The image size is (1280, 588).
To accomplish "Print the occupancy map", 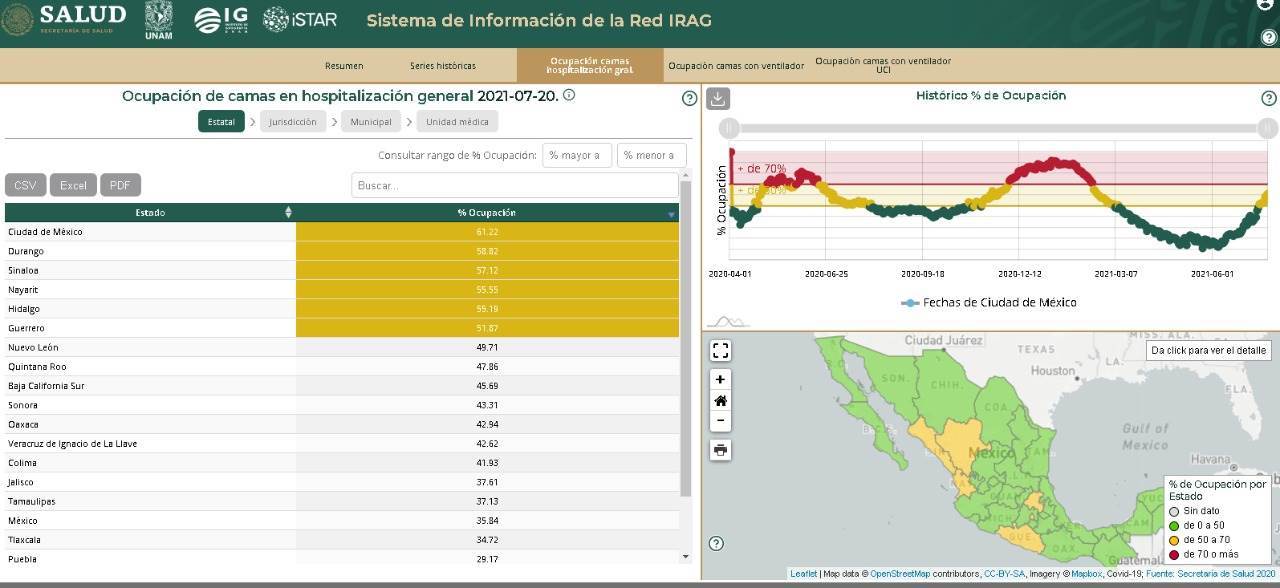I will tap(720, 450).
